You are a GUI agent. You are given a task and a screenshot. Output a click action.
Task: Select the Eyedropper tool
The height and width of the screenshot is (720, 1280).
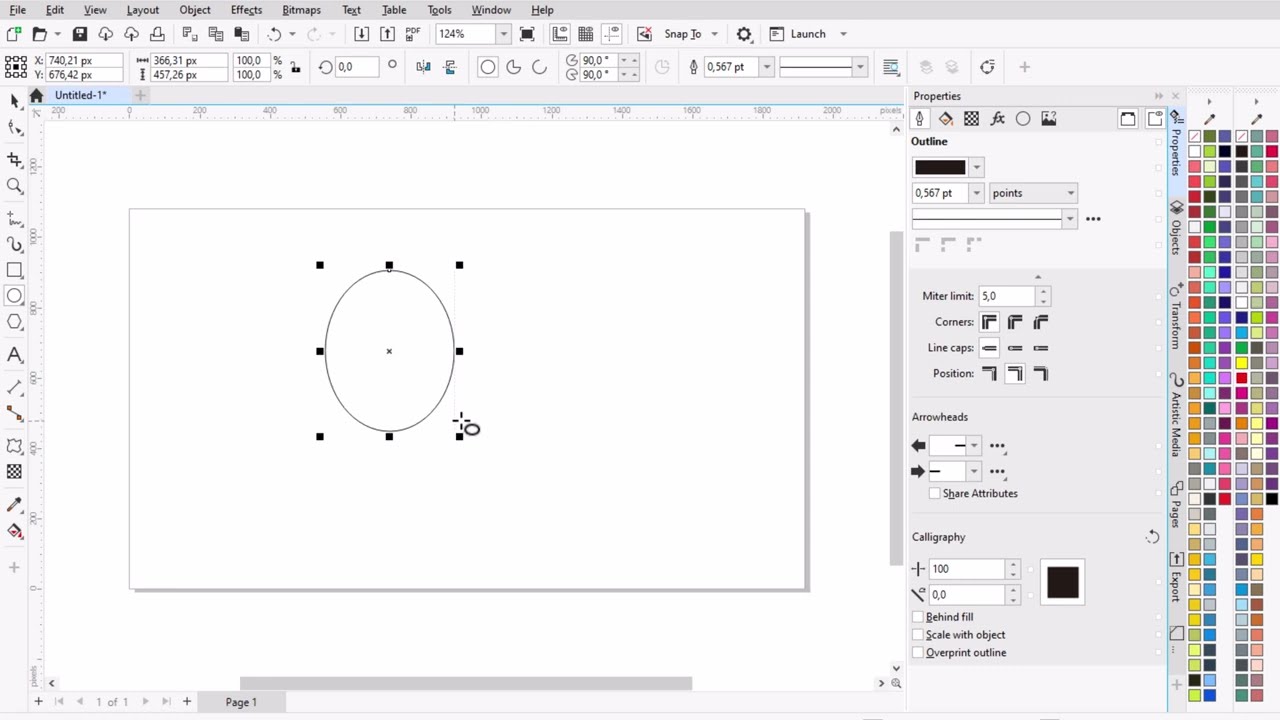coord(14,505)
